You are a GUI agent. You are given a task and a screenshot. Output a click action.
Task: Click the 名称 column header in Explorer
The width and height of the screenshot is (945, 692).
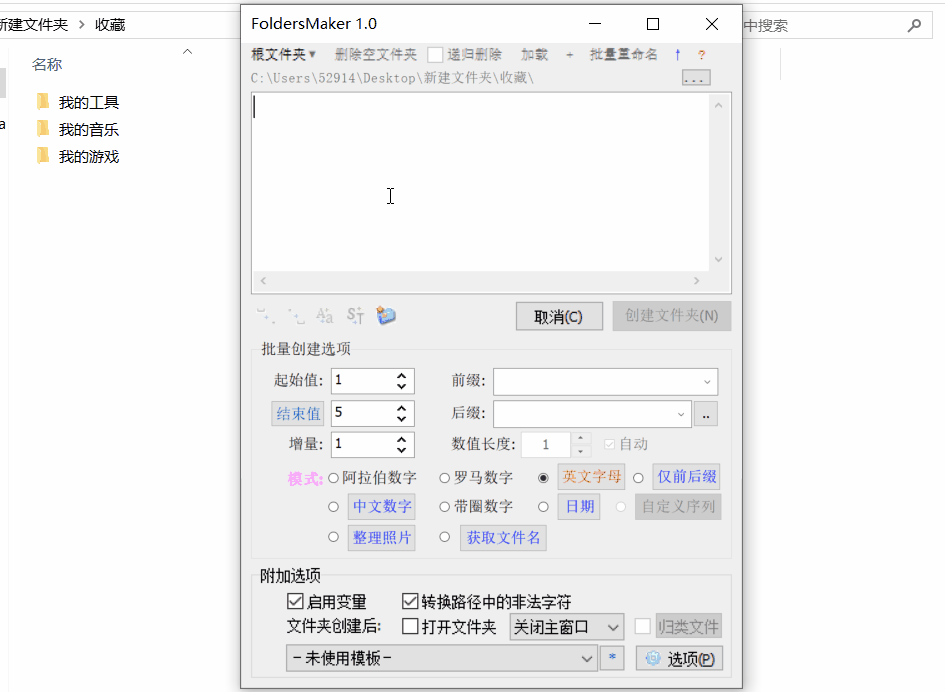pos(47,64)
